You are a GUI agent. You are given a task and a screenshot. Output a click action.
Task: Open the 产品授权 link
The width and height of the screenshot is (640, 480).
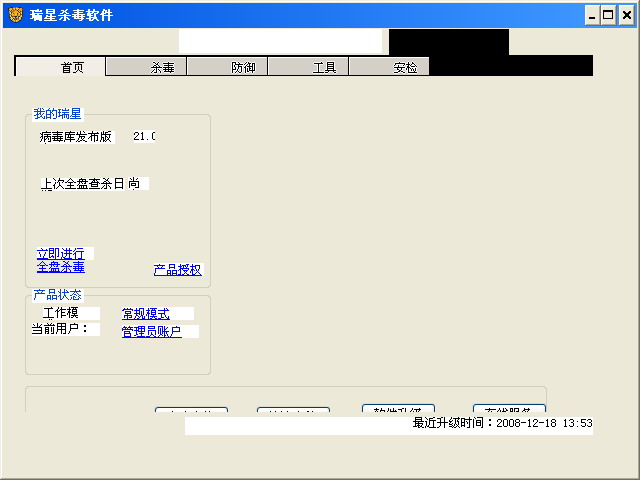pyautogui.click(x=178, y=270)
